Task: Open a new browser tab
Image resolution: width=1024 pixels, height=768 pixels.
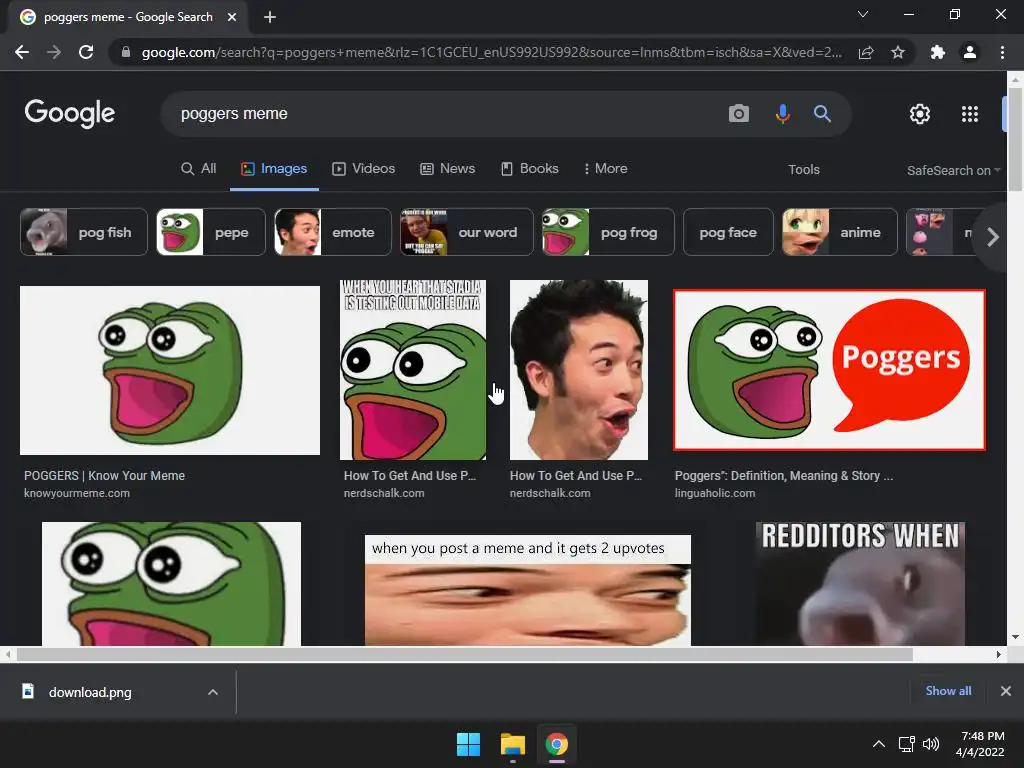Action: pyautogui.click(x=270, y=17)
